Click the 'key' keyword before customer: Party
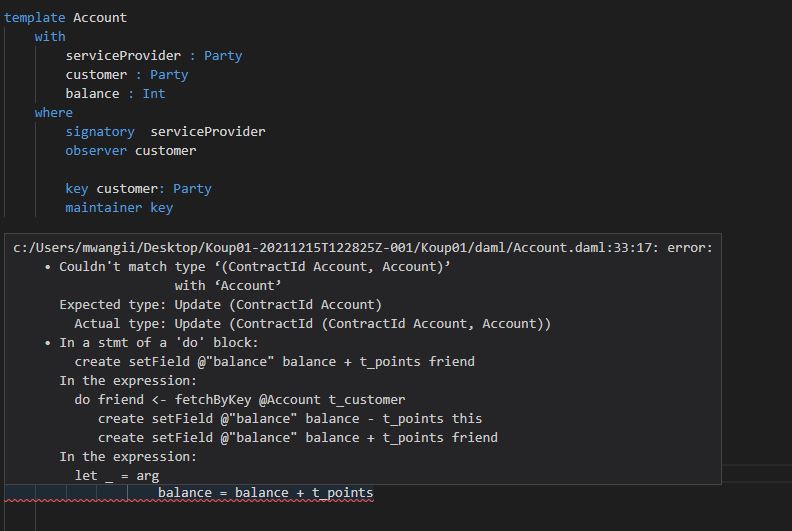The height and width of the screenshot is (531, 792). [x=77, y=189]
